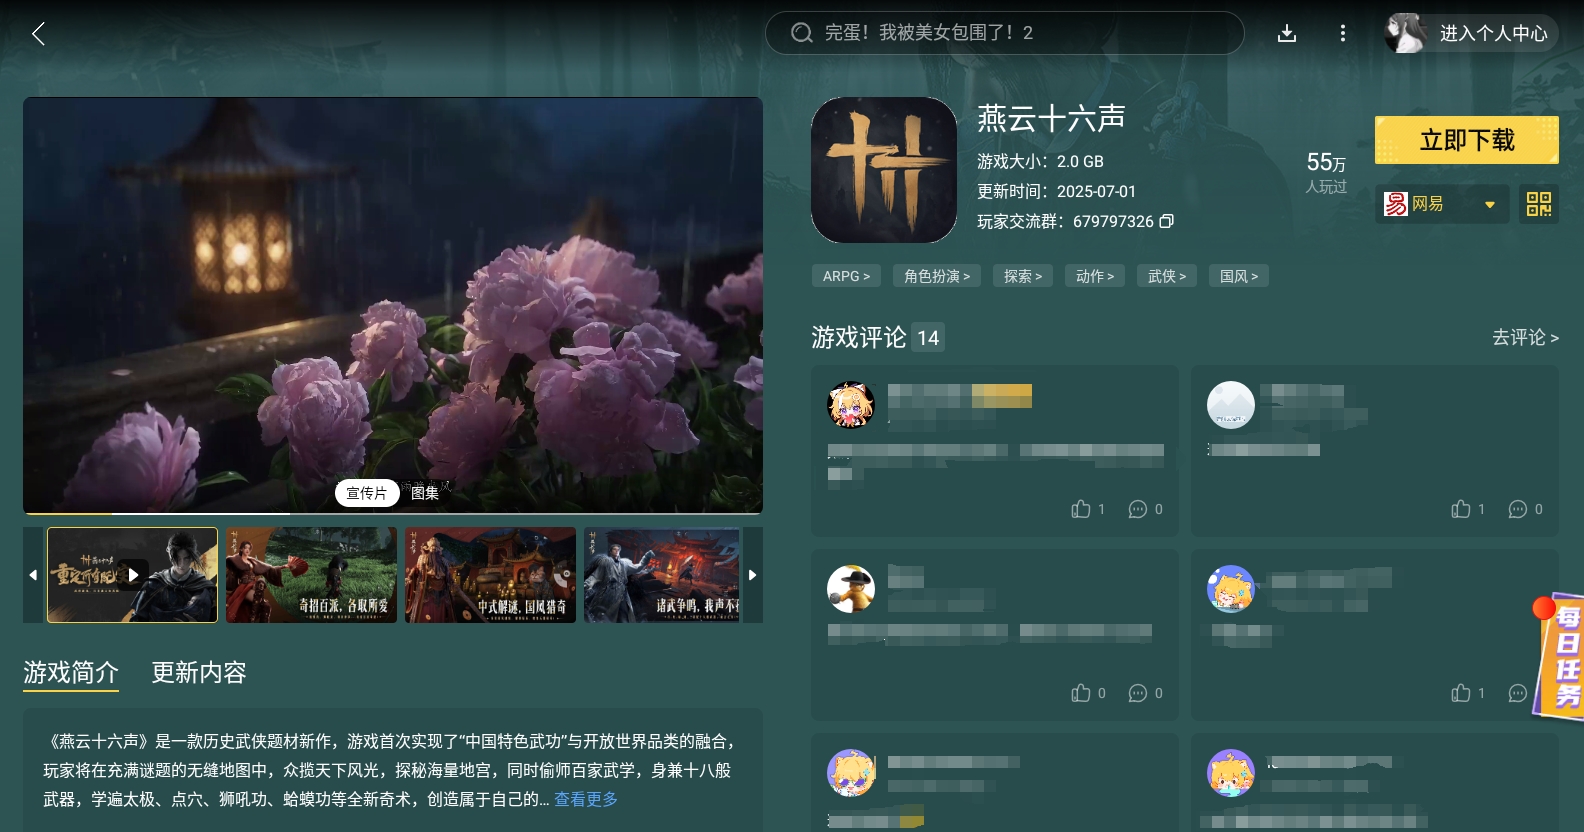Viewport: 1584px width, 832px height.
Task: Click the search magnifier icon
Action: 801,33
